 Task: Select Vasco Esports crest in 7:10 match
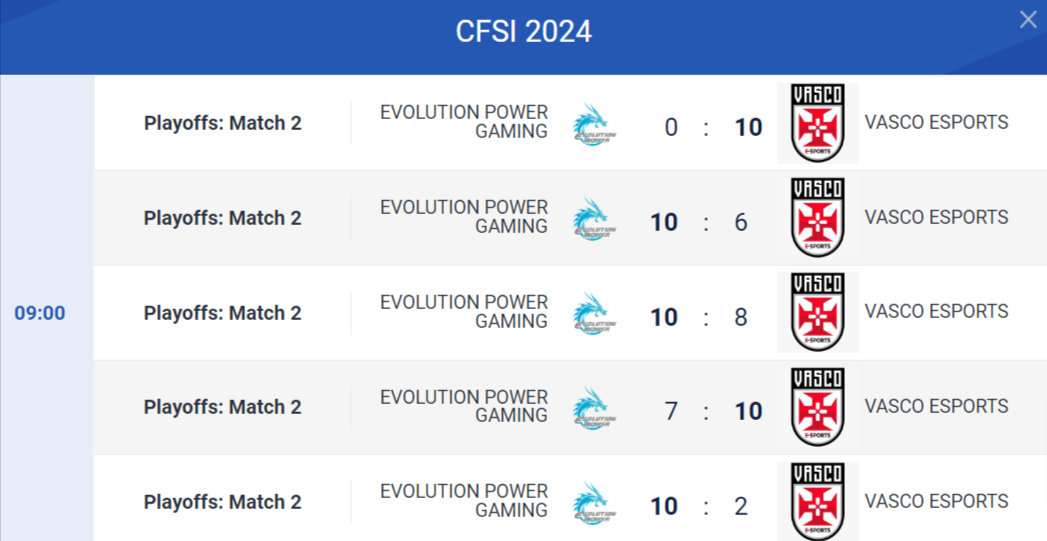(x=817, y=407)
